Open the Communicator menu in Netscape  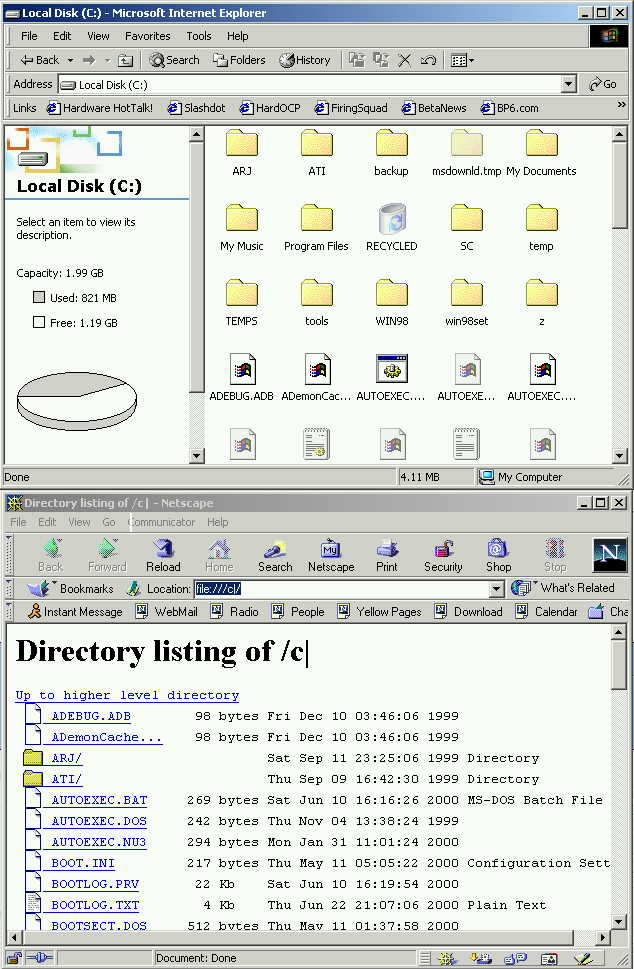[x=162, y=522]
